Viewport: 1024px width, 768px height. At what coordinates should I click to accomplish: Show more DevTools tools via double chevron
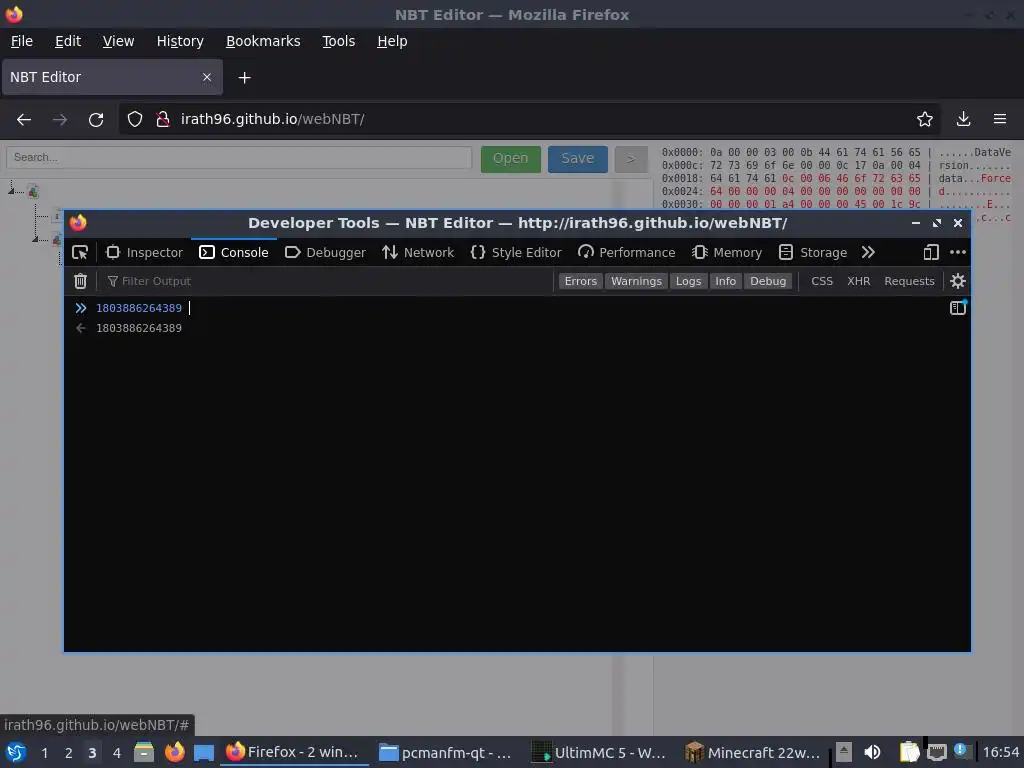point(868,252)
